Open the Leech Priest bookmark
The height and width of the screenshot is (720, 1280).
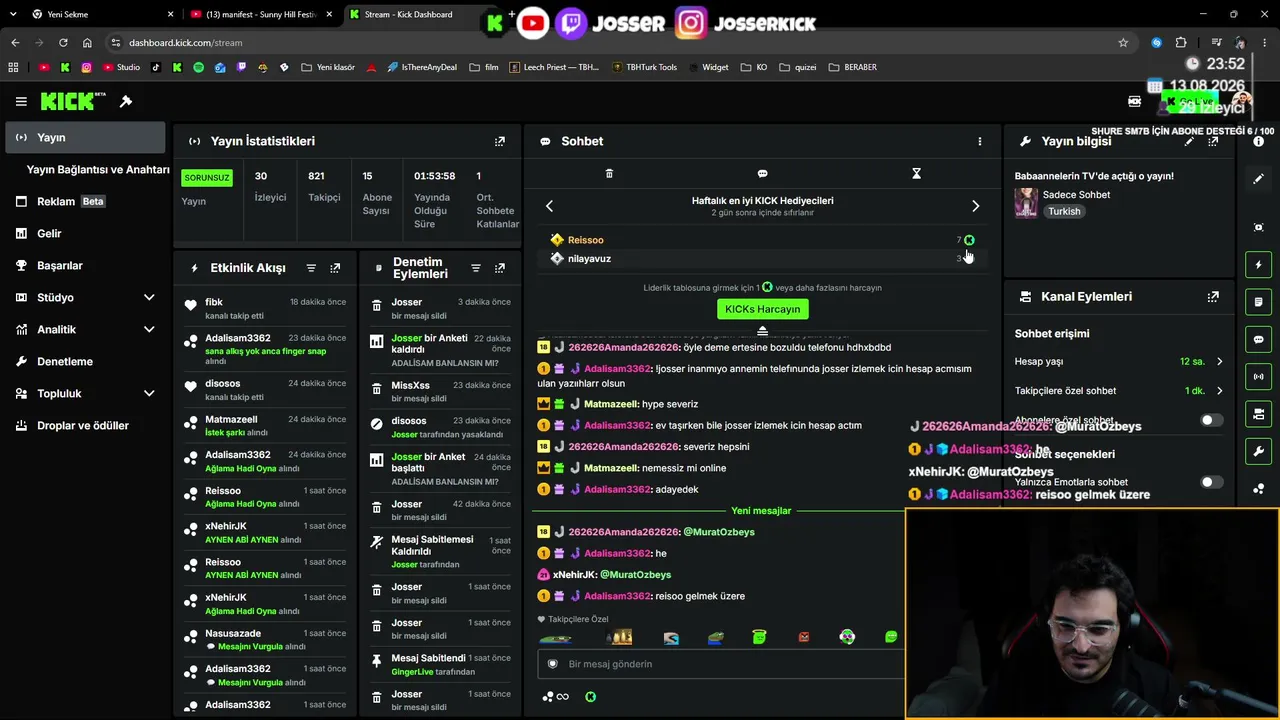553,67
